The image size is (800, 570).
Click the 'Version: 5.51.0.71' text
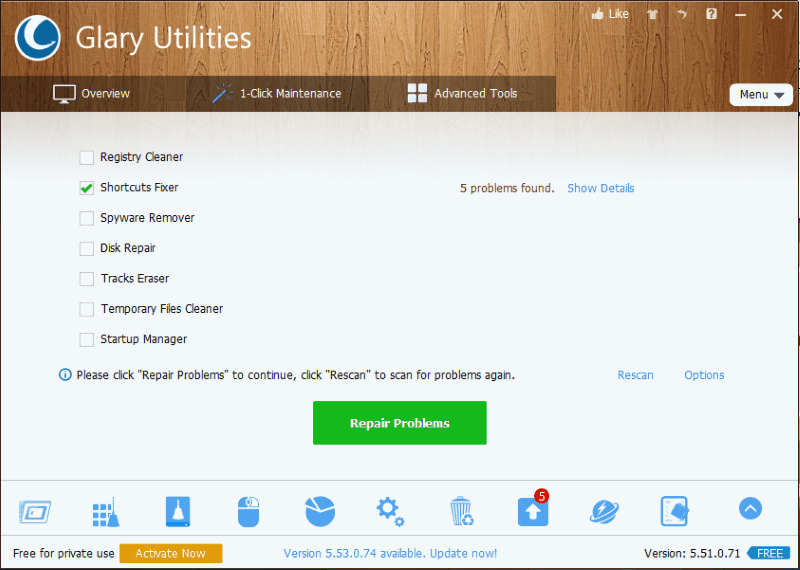[x=692, y=554]
